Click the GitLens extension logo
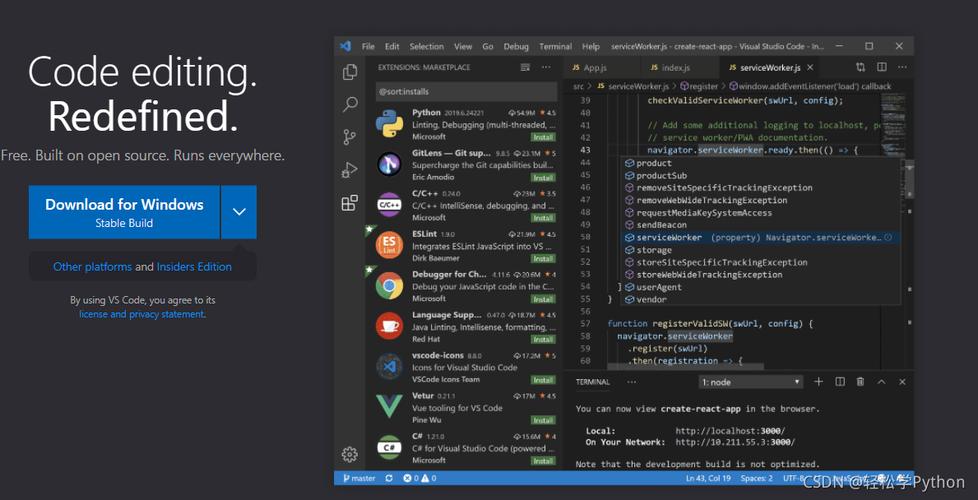 [x=389, y=165]
